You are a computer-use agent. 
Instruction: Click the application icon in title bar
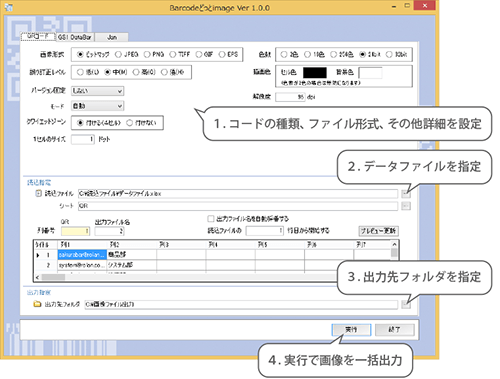coord(9,7)
